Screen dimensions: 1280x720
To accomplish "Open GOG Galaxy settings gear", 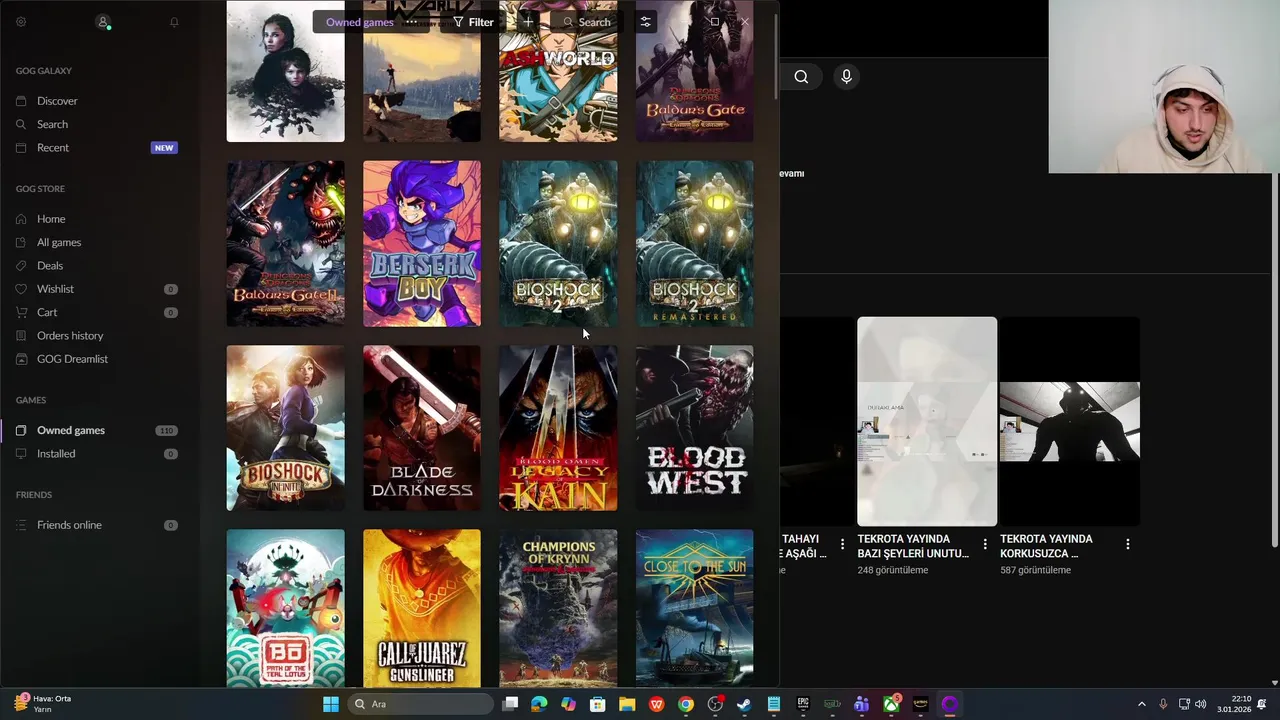I will 21,21.
